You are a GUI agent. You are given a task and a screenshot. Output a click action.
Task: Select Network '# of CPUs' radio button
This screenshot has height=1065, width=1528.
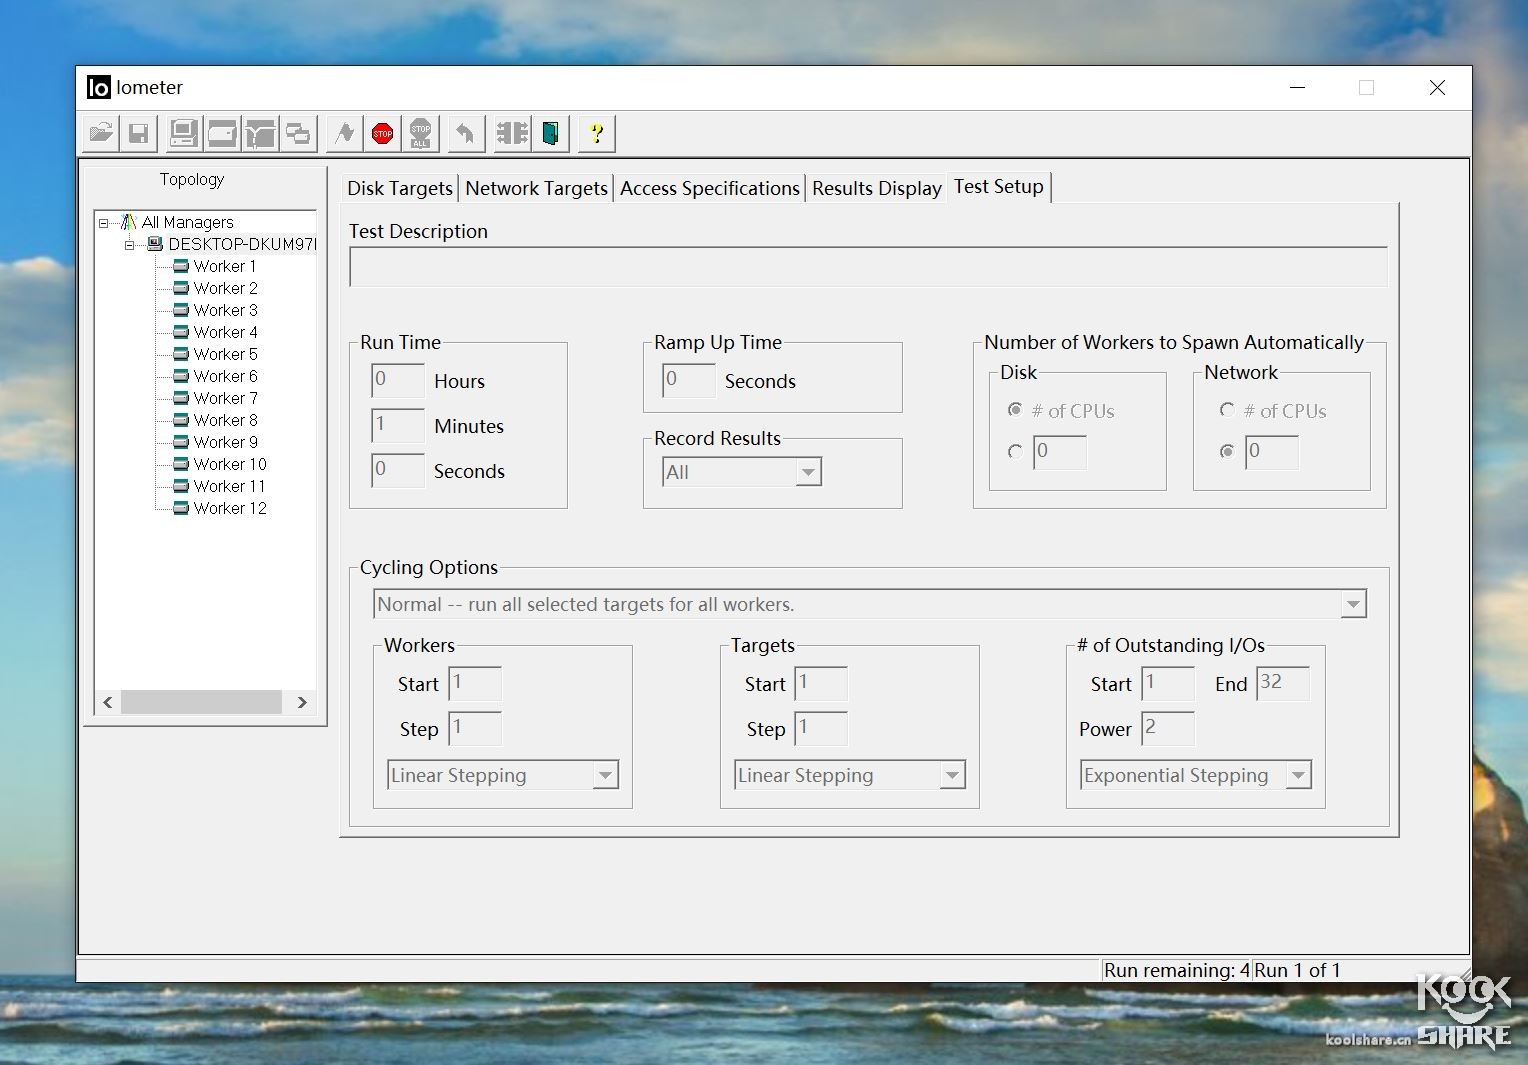click(x=1227, y=410)
